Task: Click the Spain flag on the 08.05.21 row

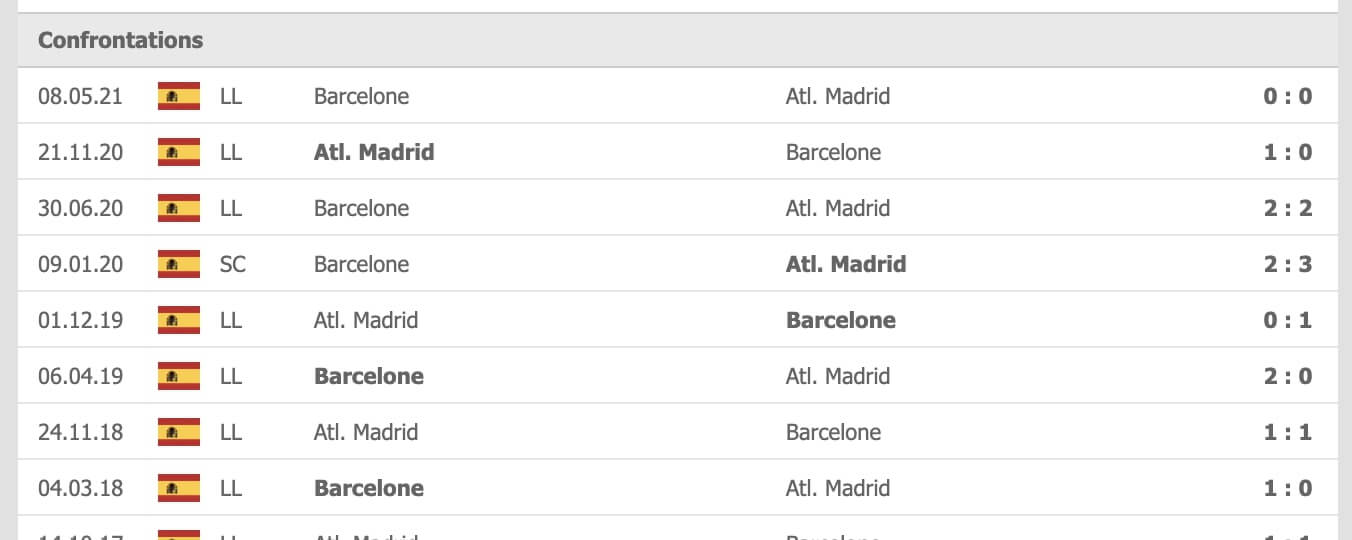Action: 179,96
